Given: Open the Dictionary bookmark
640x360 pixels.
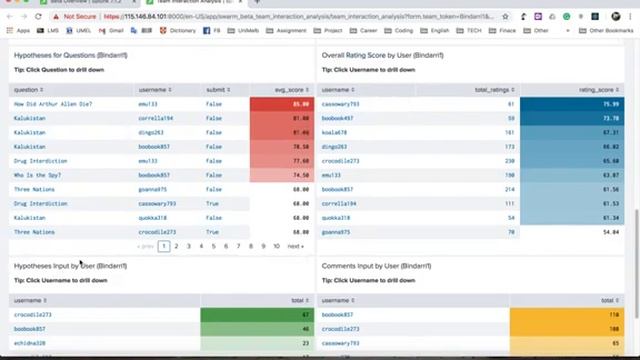Looking at the screenshot, I should (x=178, y=31).
